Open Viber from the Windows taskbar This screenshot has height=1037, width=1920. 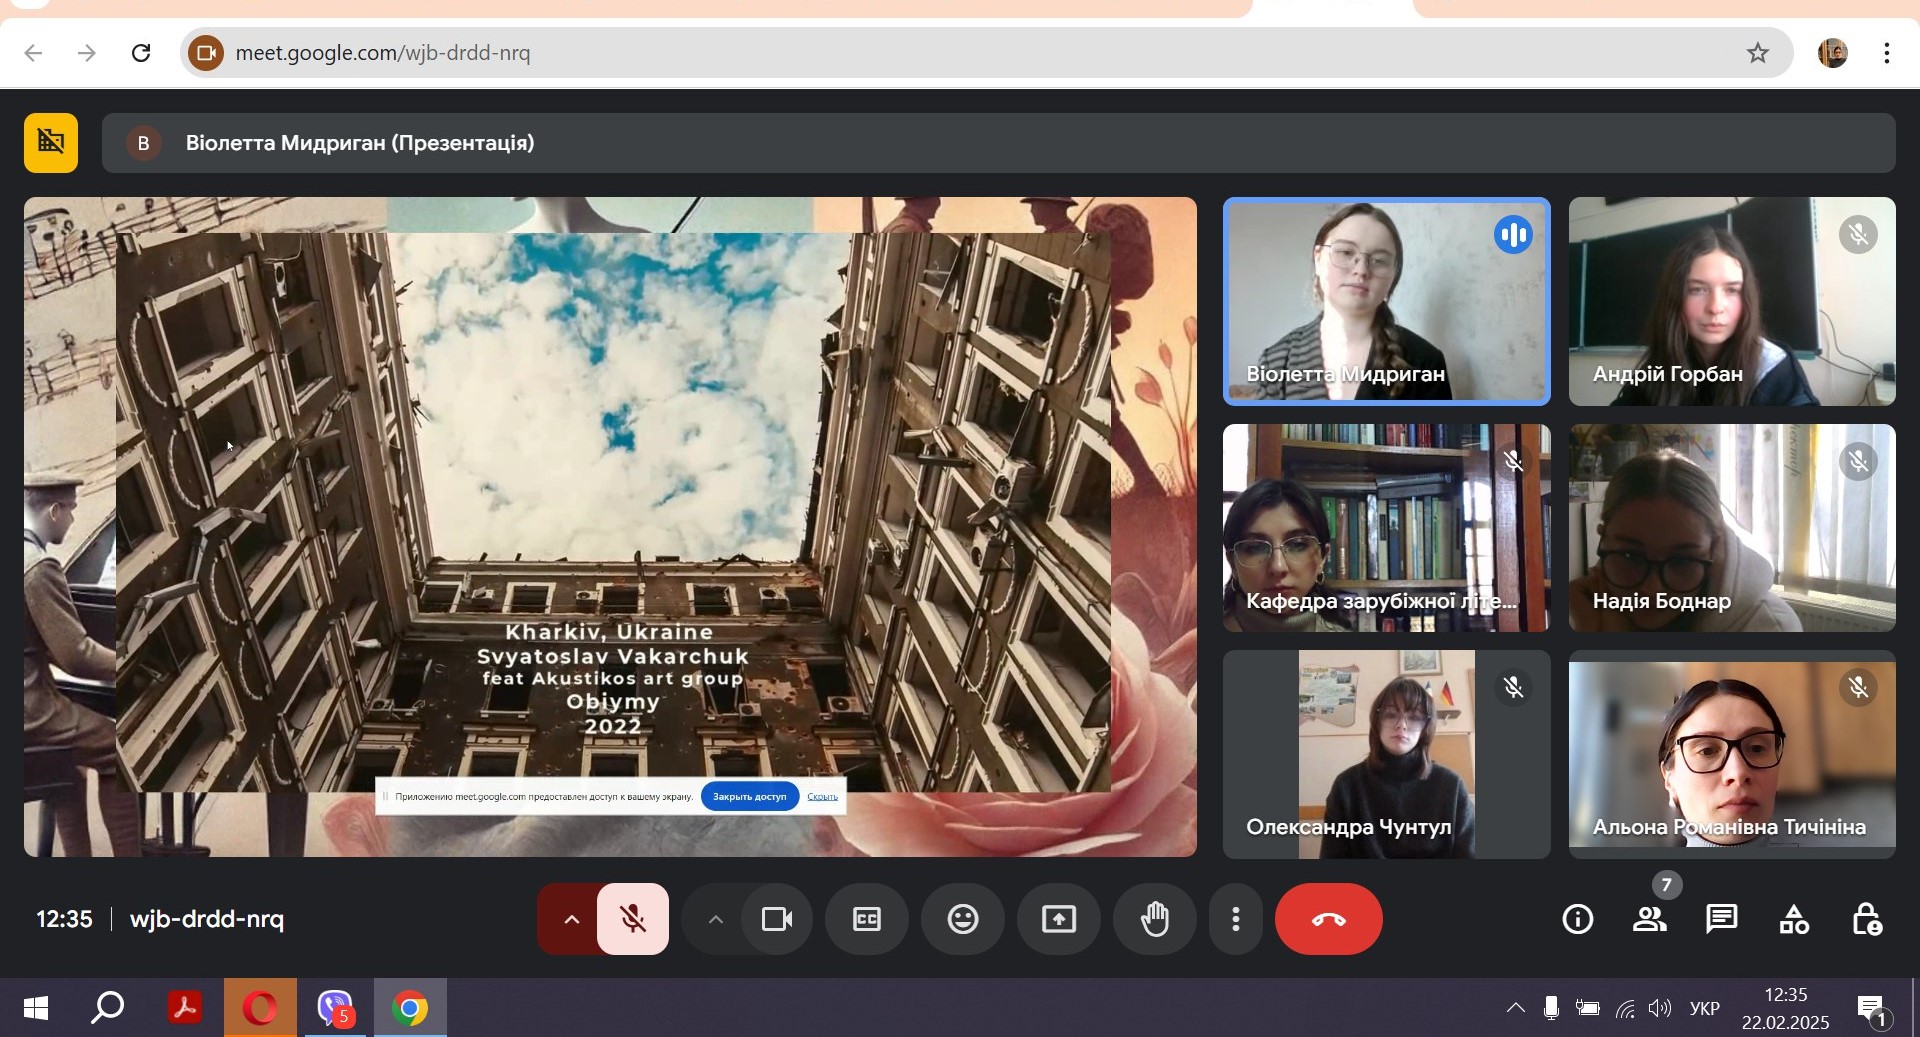[335, 1007]
